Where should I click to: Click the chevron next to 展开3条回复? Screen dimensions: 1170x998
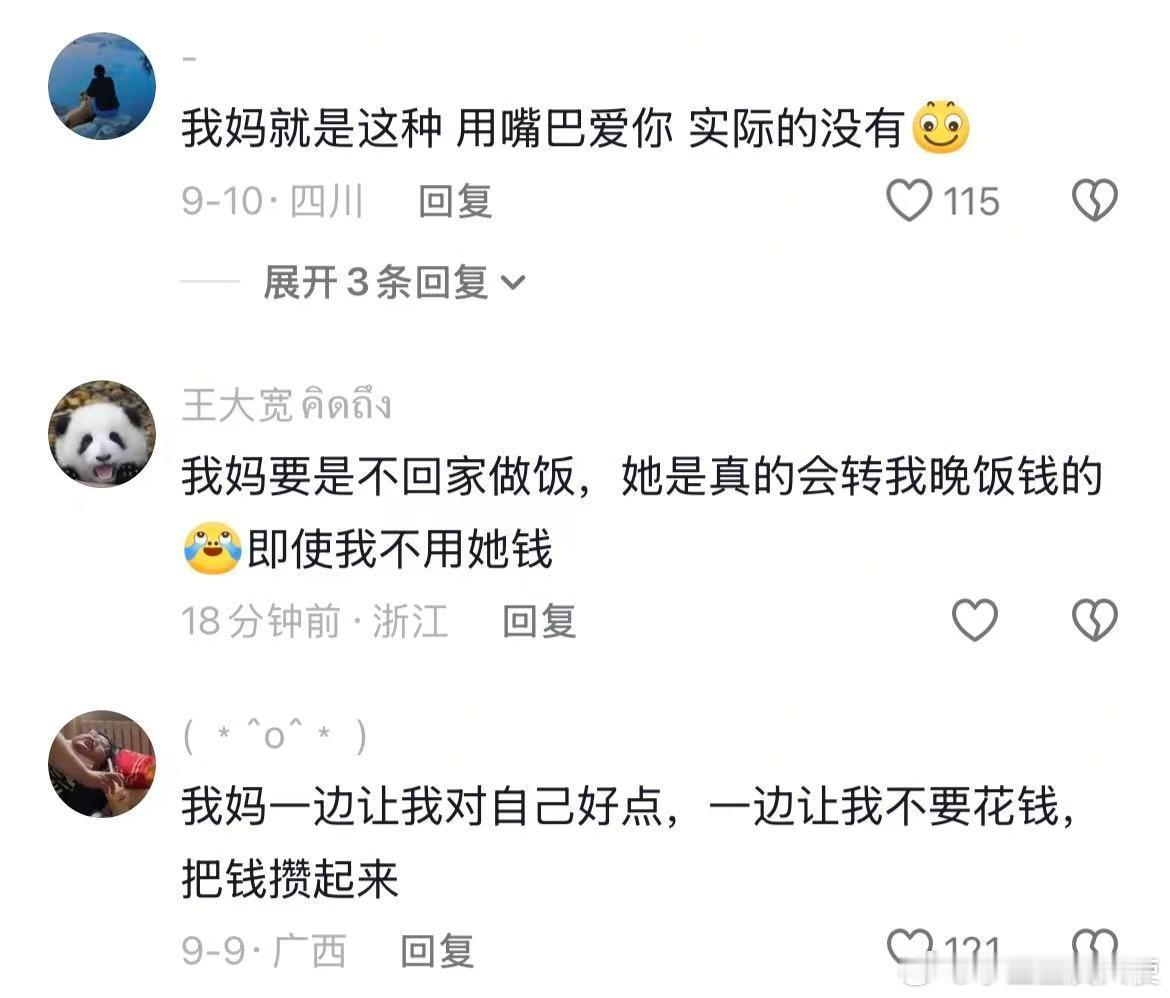click(513, 283)
